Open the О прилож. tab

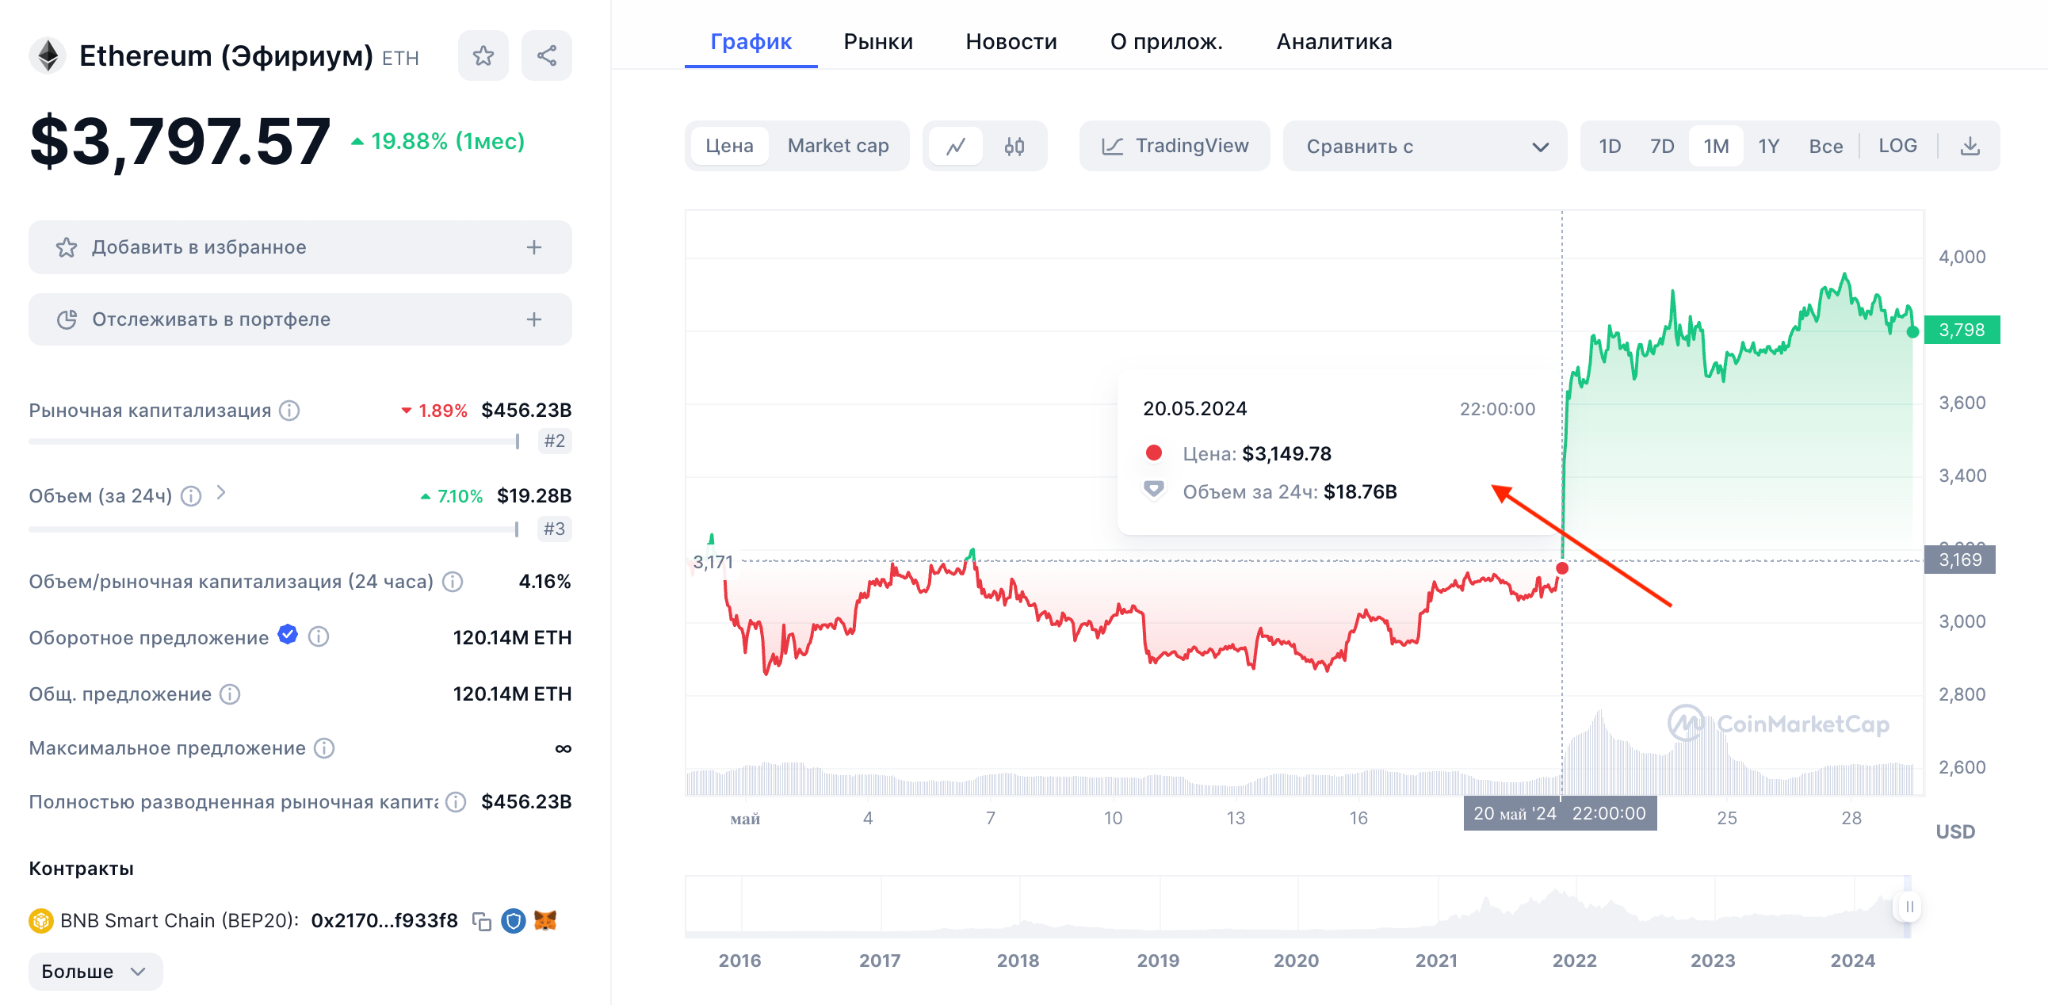1166,42
